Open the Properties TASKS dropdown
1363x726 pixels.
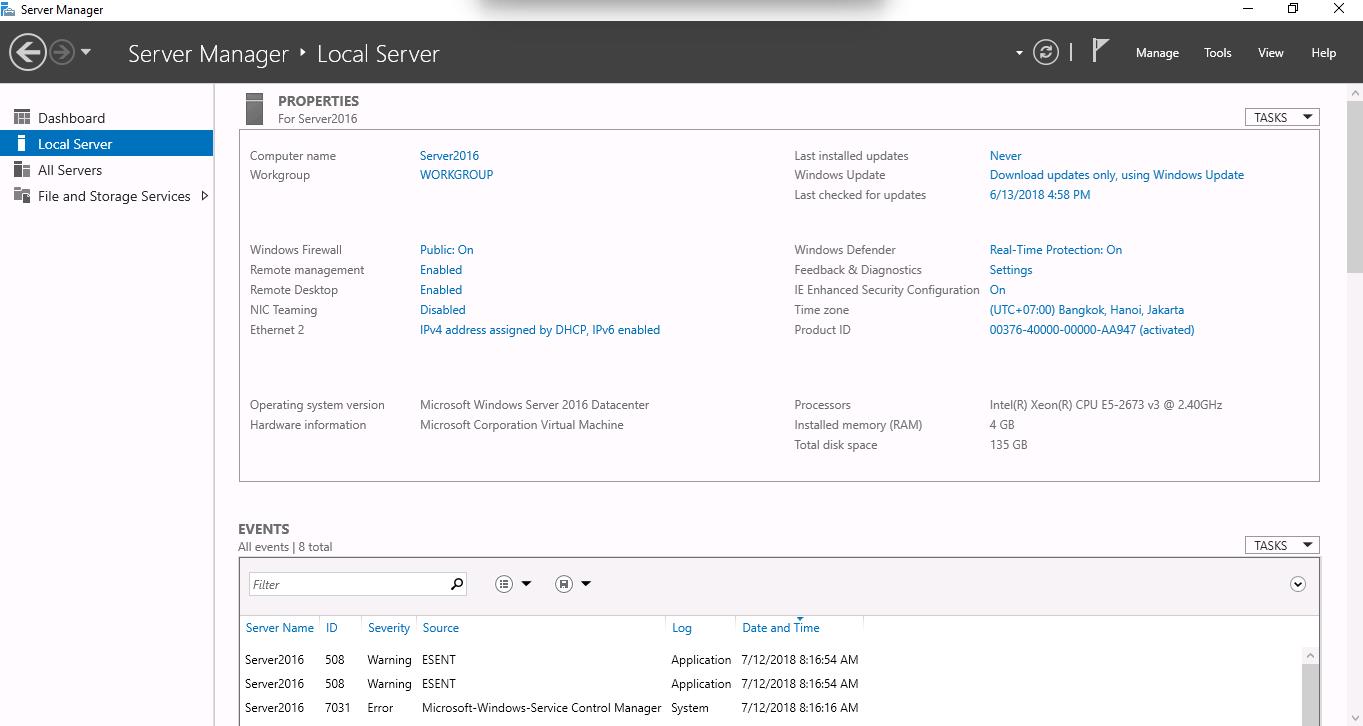coord(1281,117)
